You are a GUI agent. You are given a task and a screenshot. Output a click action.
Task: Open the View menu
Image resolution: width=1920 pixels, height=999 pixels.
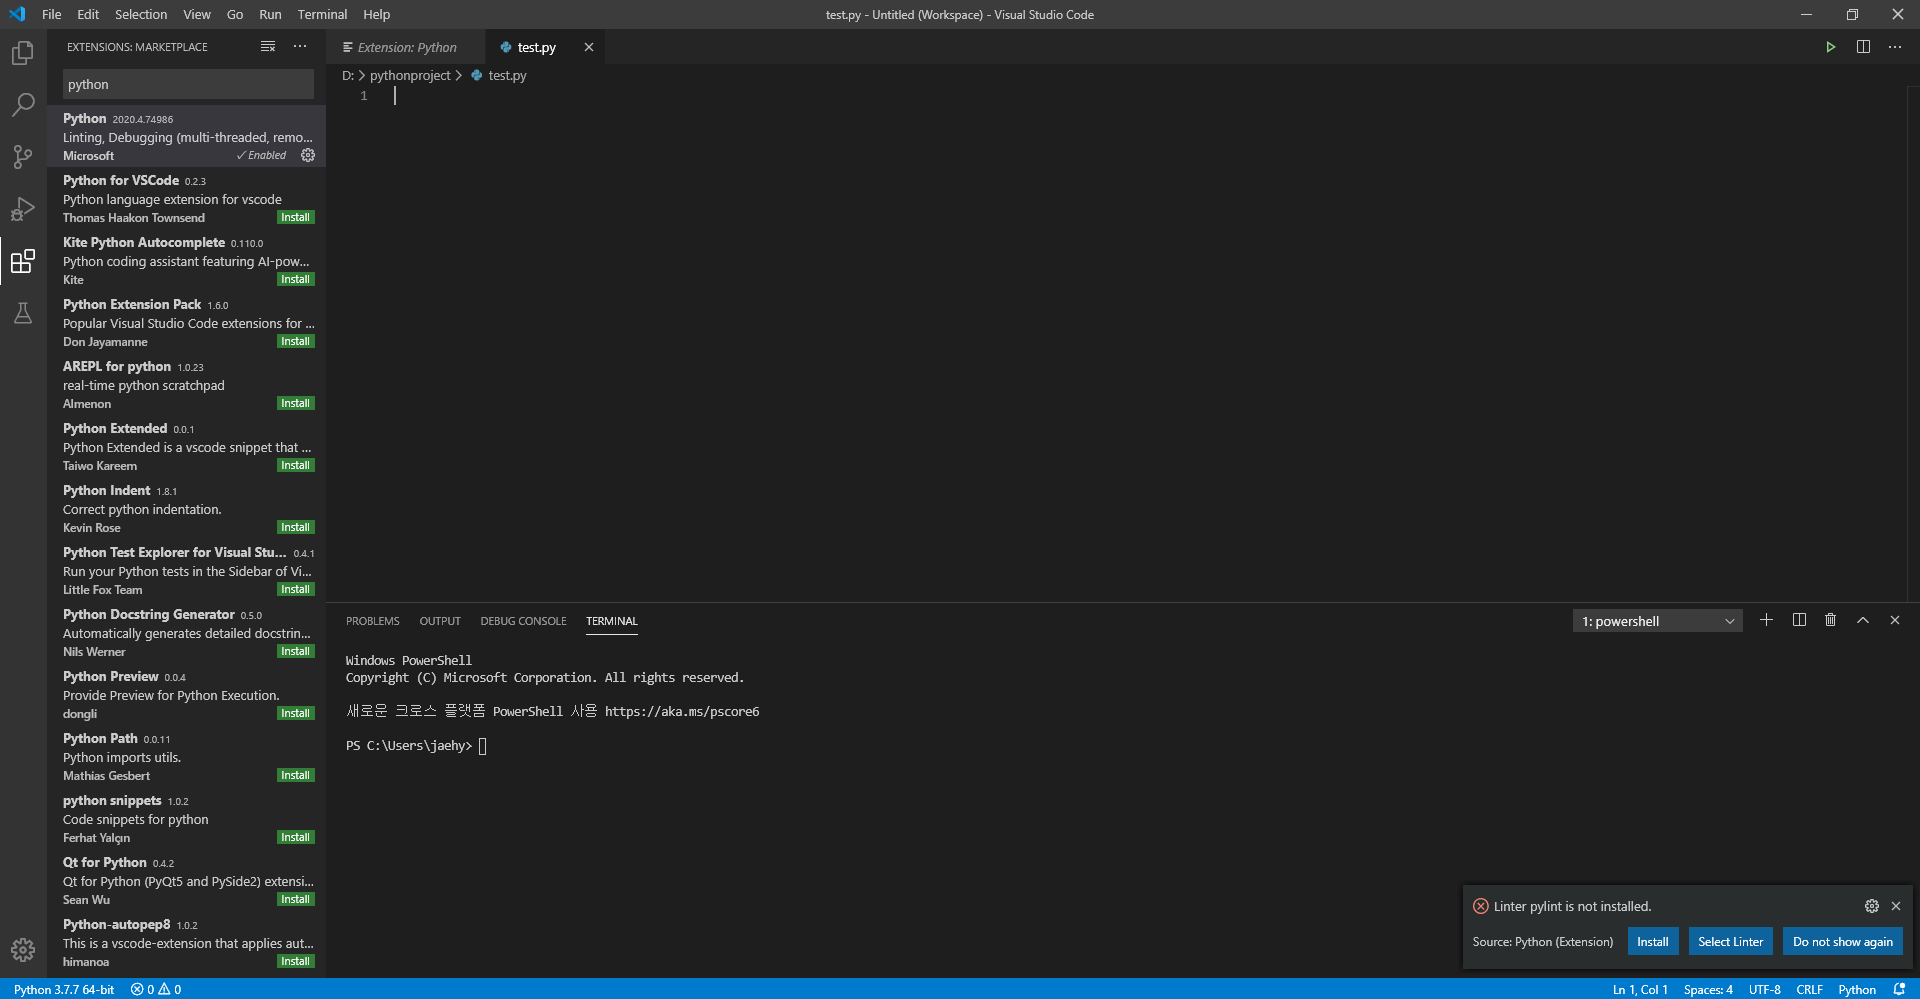197,14
